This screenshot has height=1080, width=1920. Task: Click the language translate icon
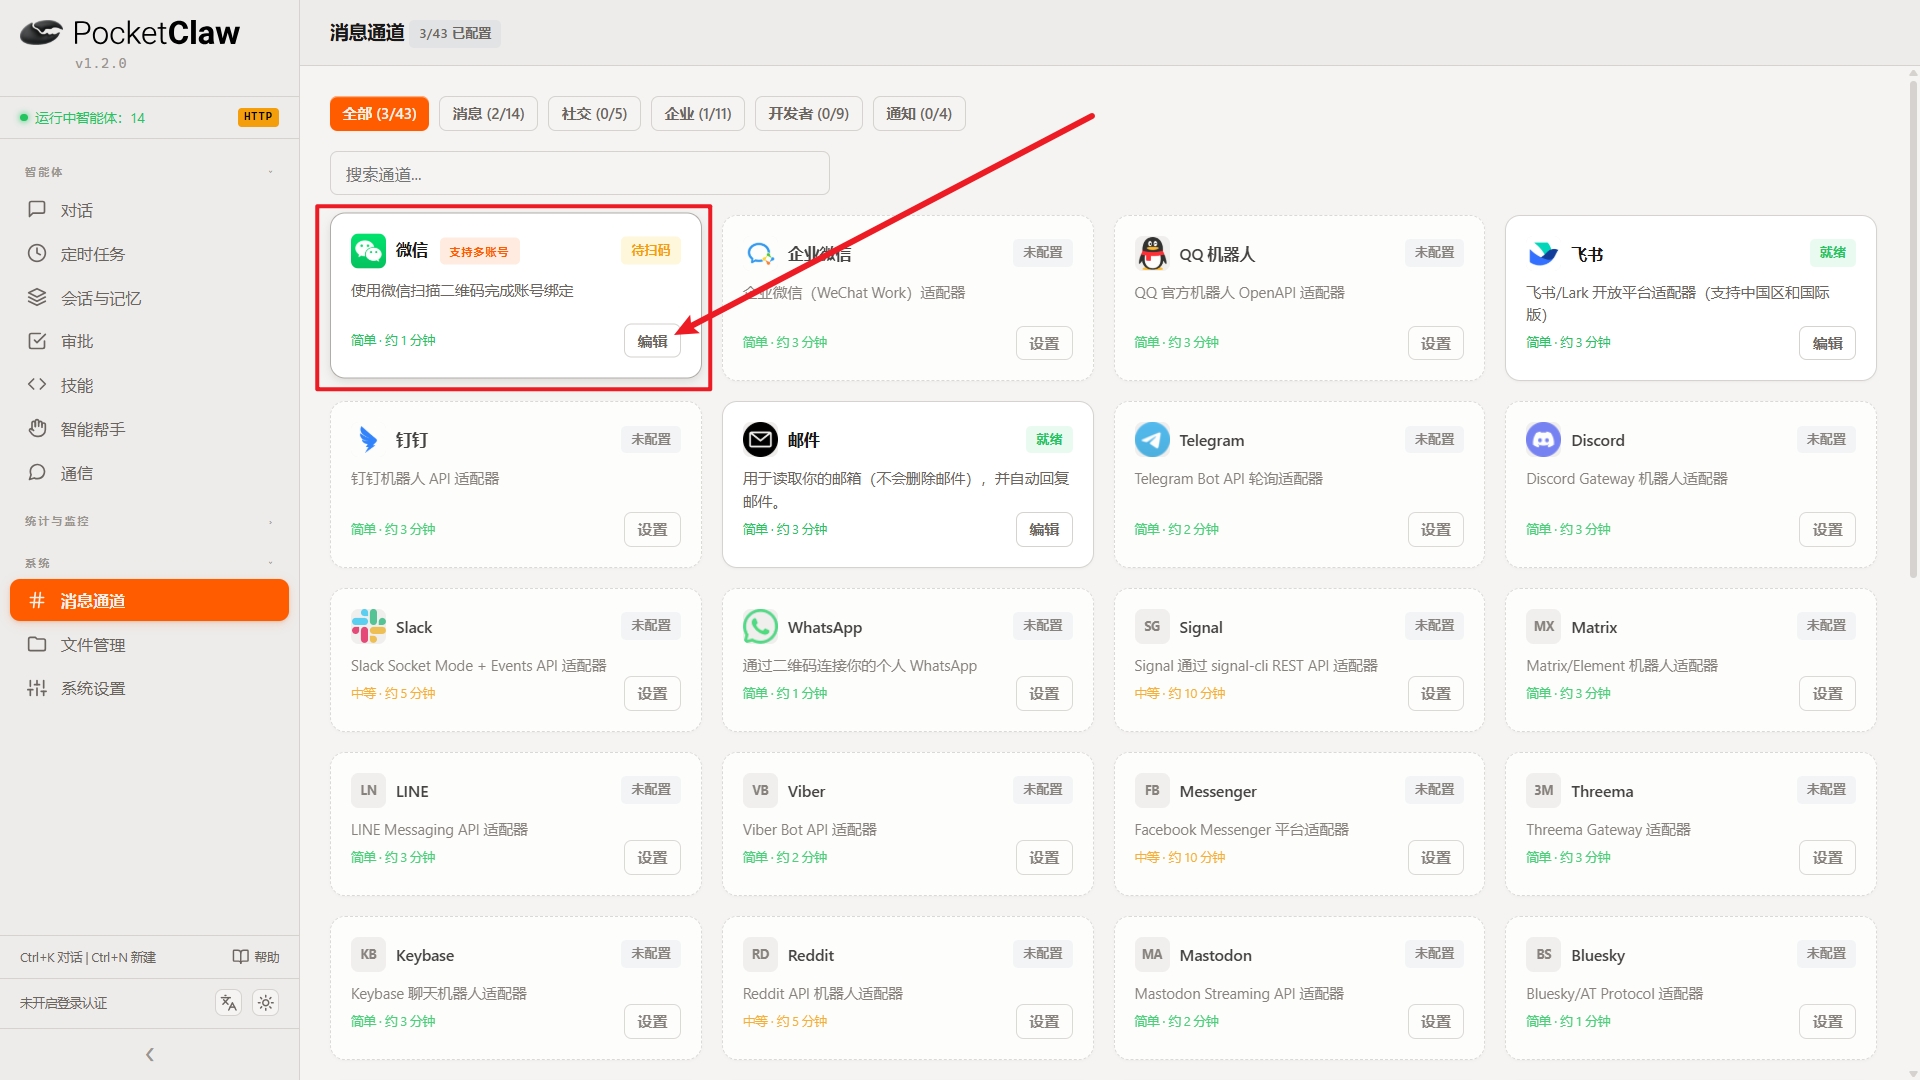click(x=229, y=1003)
